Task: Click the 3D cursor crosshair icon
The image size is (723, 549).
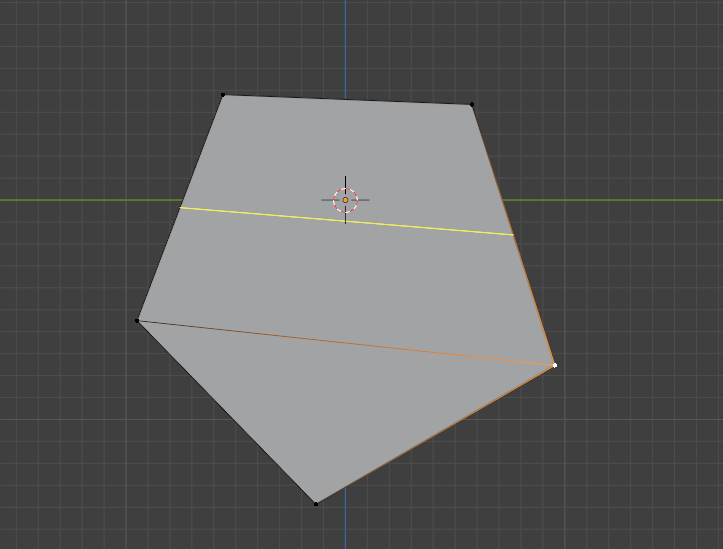Action: [x=345, y=200]
